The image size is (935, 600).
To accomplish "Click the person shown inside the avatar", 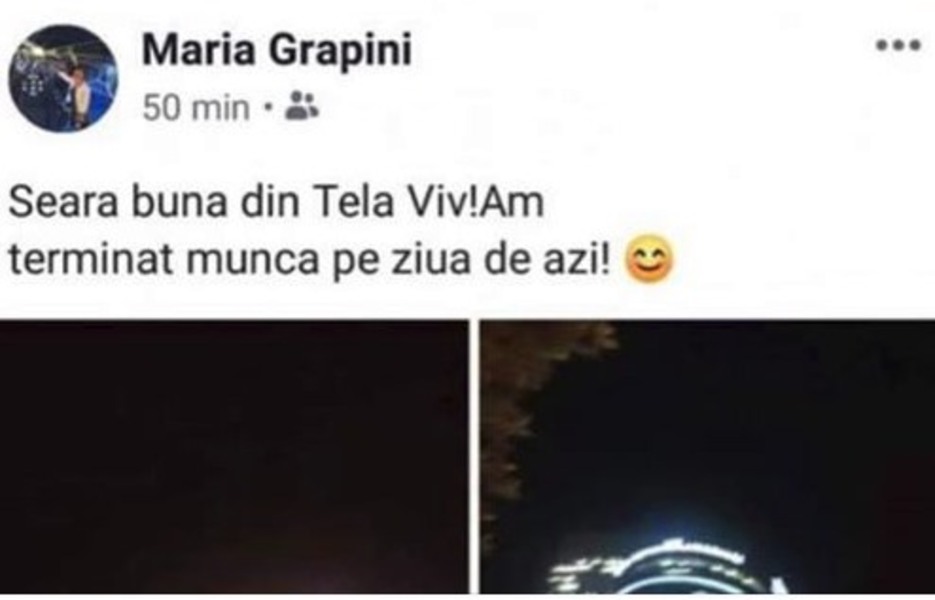I will (78, 95).
